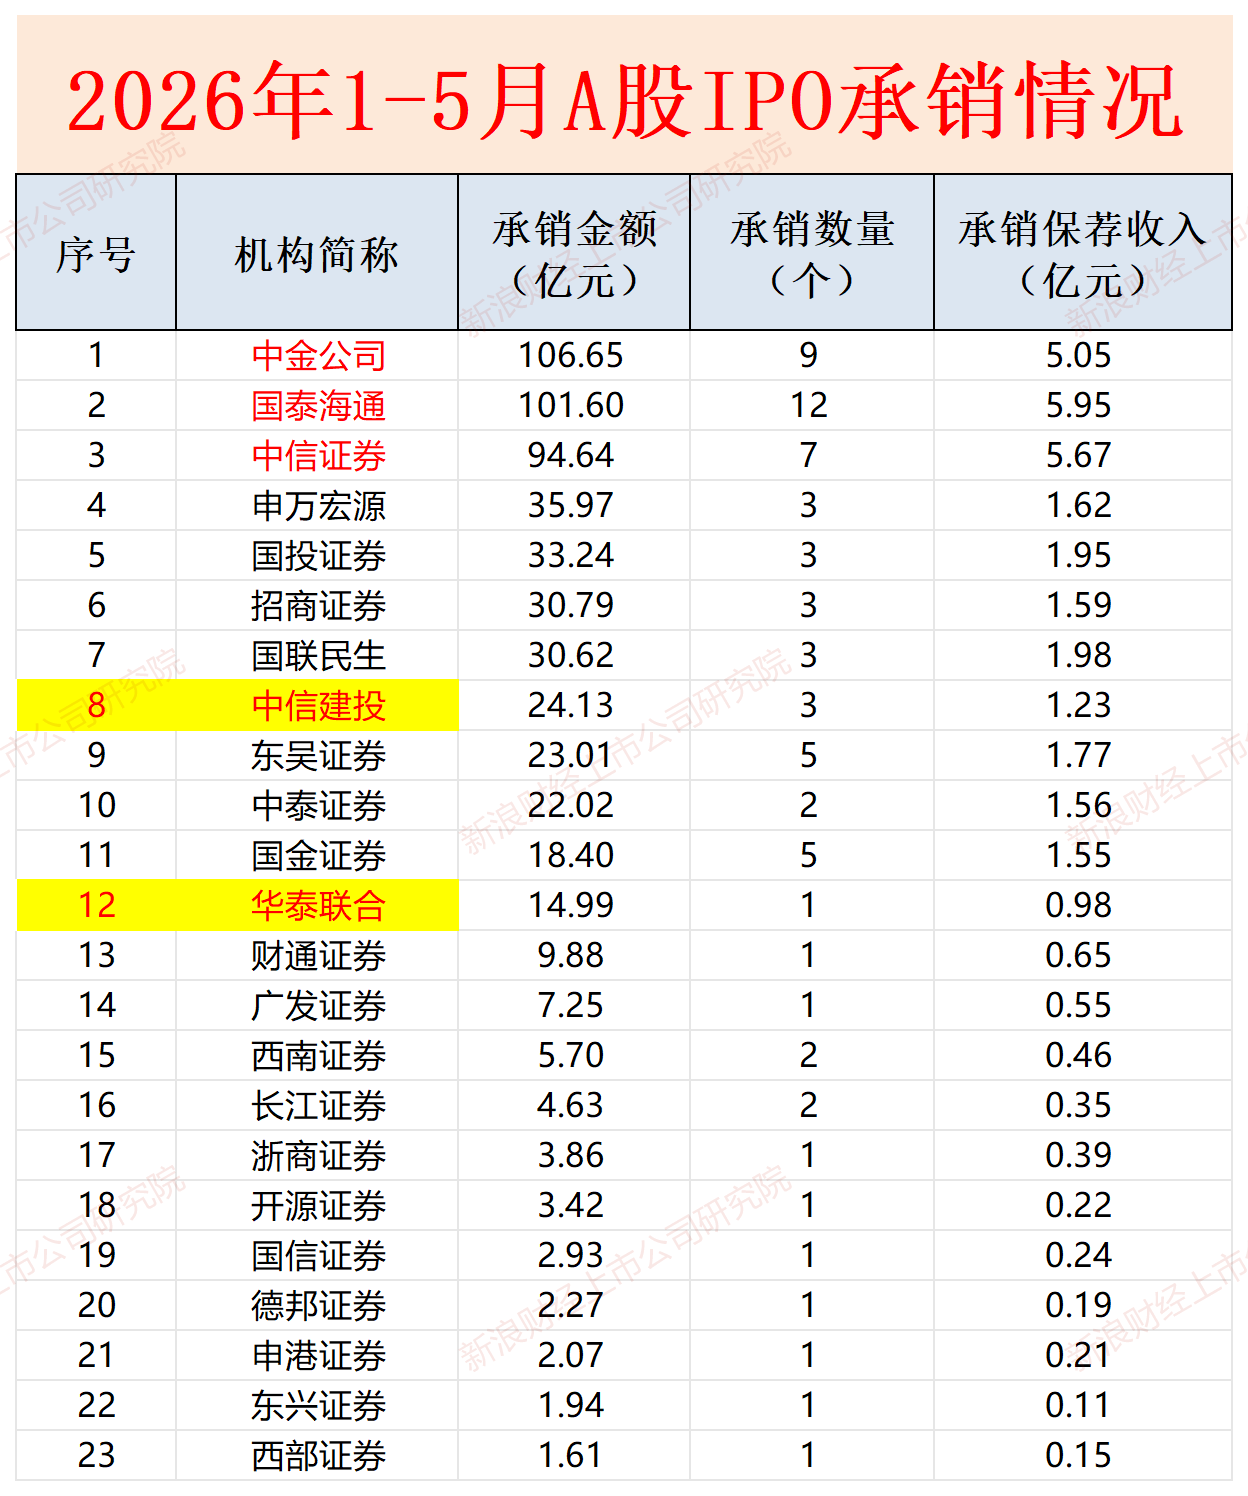Click the 德邦证券 name cell

pos(317,1306)
